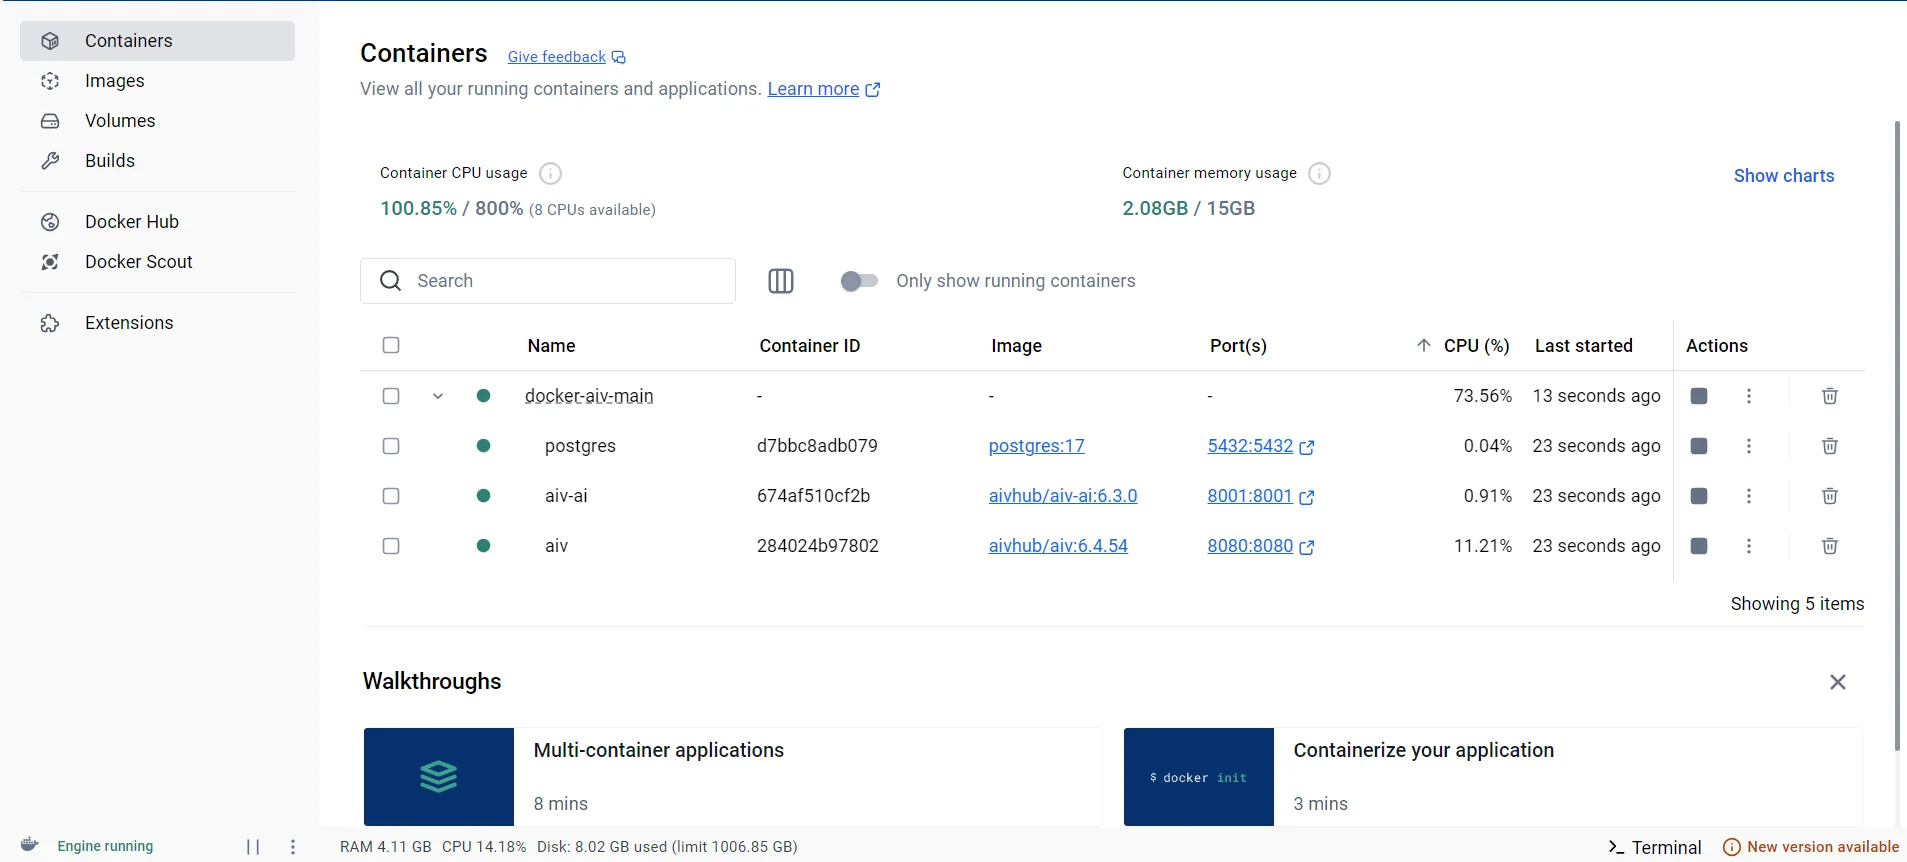1907x862 pixels.
Task: Open more actions for postgres
Action: 1749,446
